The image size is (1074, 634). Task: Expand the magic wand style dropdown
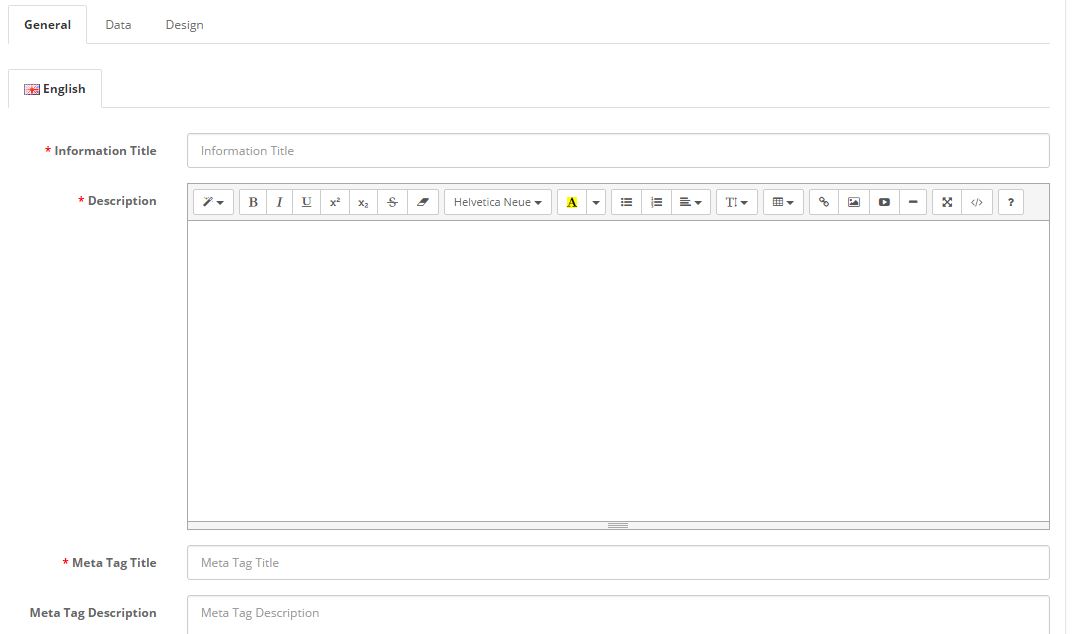(x=213, y=202)
